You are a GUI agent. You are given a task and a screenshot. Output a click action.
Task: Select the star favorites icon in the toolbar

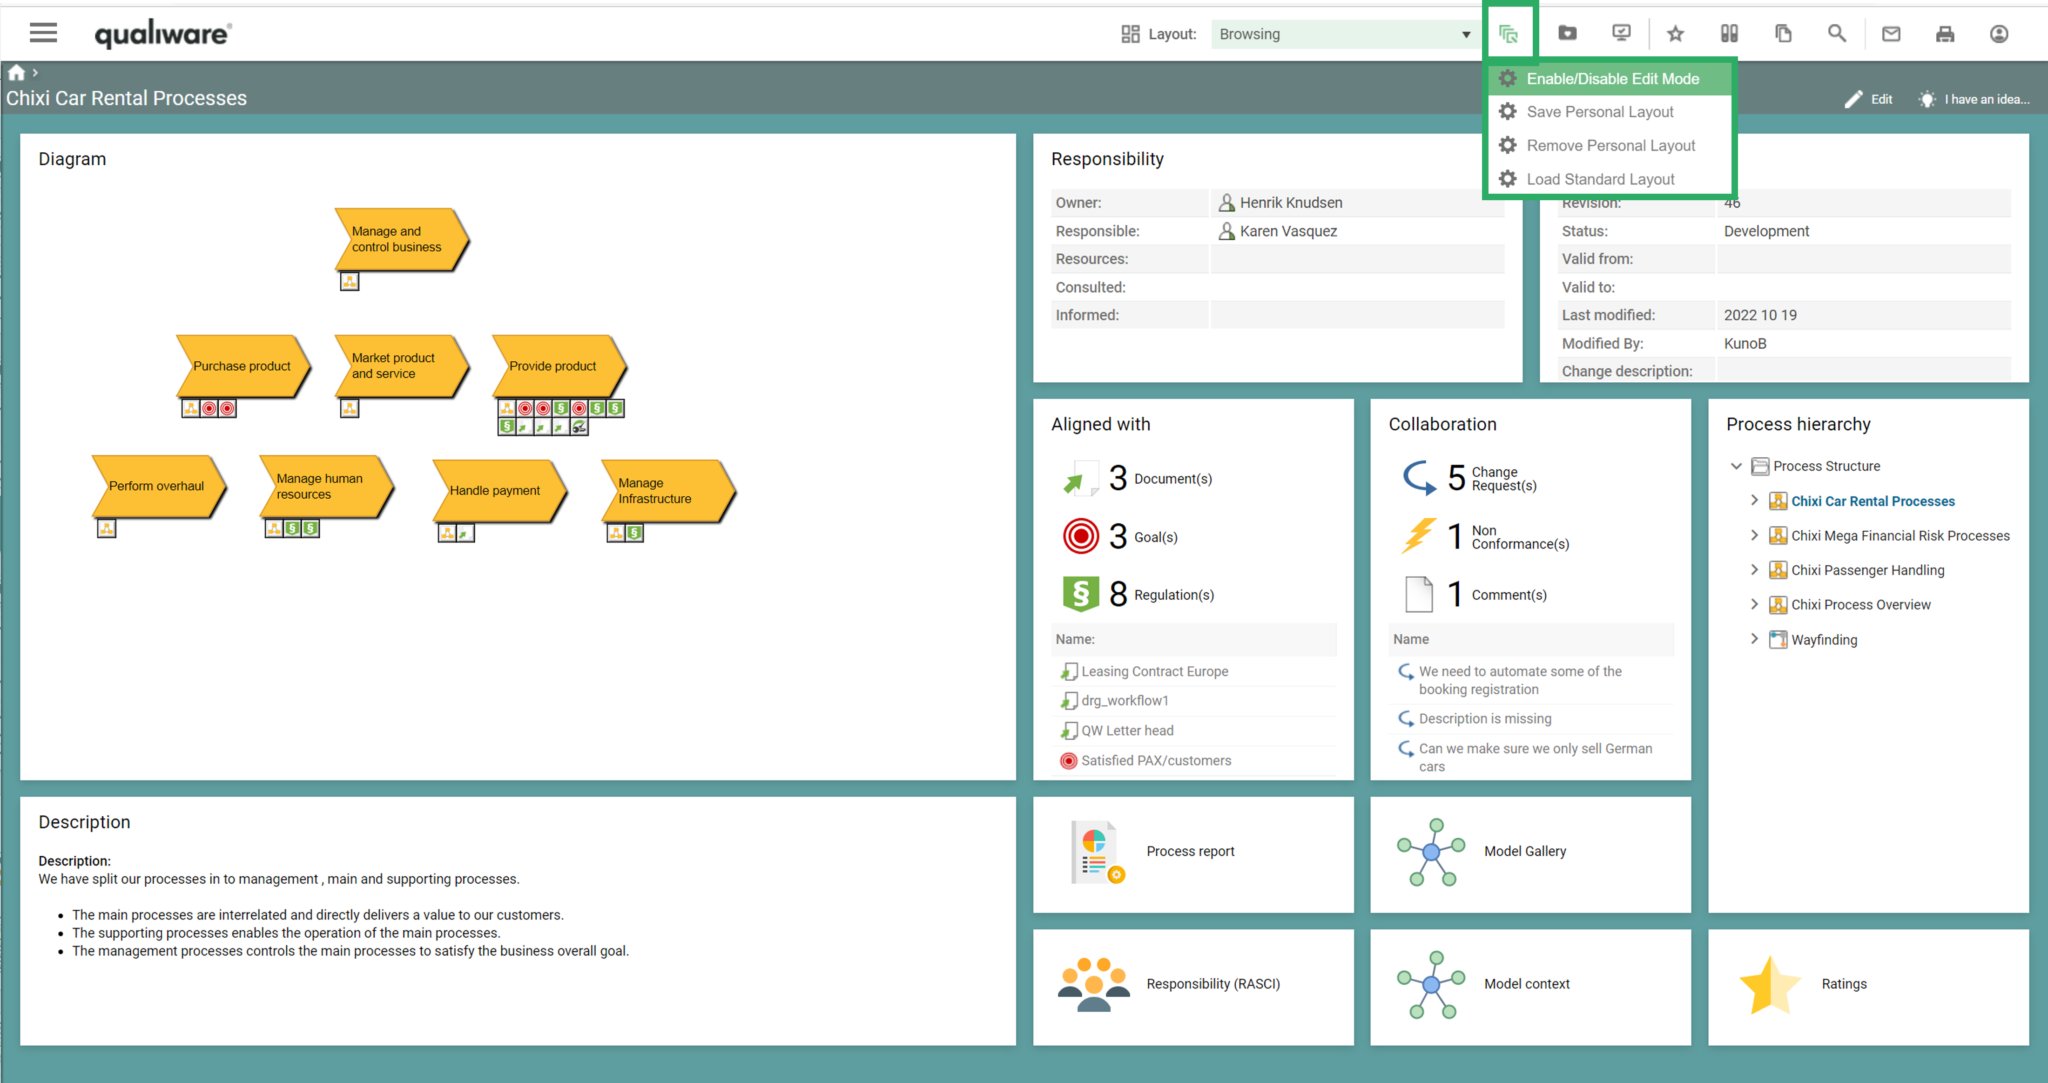1675,33
